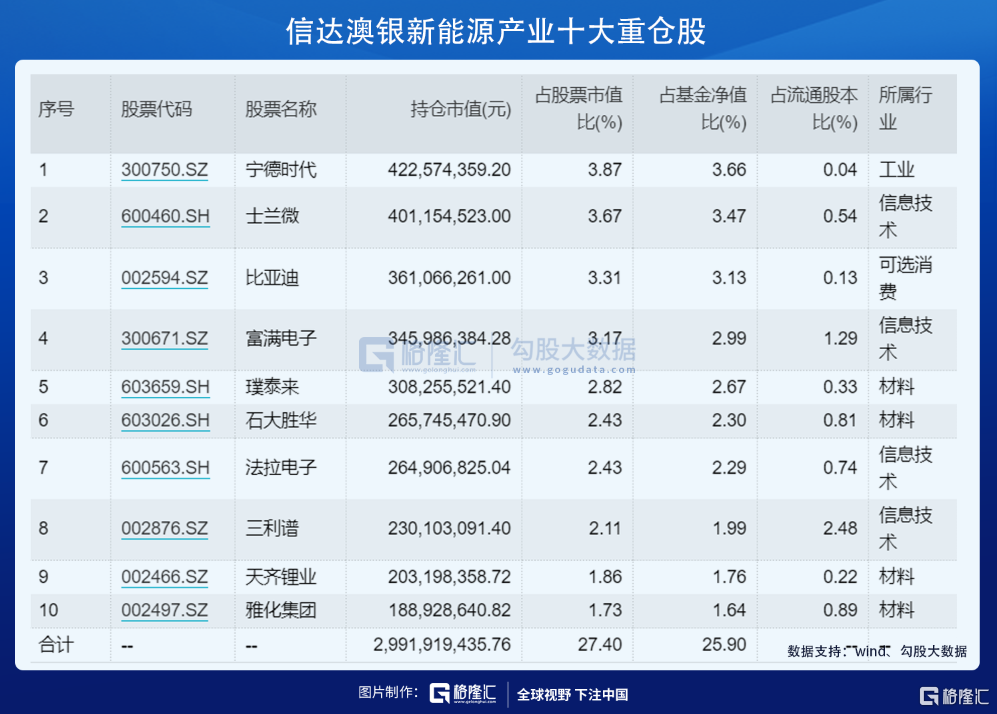
Task: Click the 数据支持 wind 勾股大数据 credit
Action: point(877,651)
